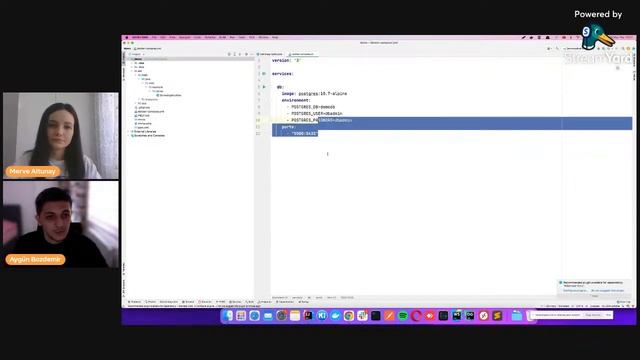Open the File menu

coord(154,38)
